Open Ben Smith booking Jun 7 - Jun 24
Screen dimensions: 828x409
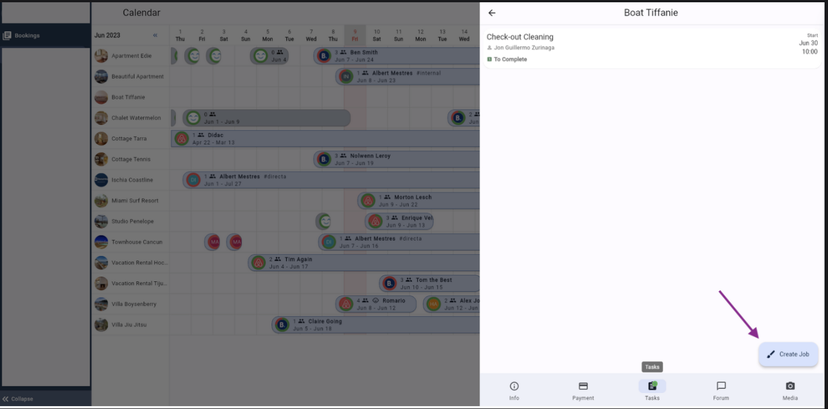point(397,56)
